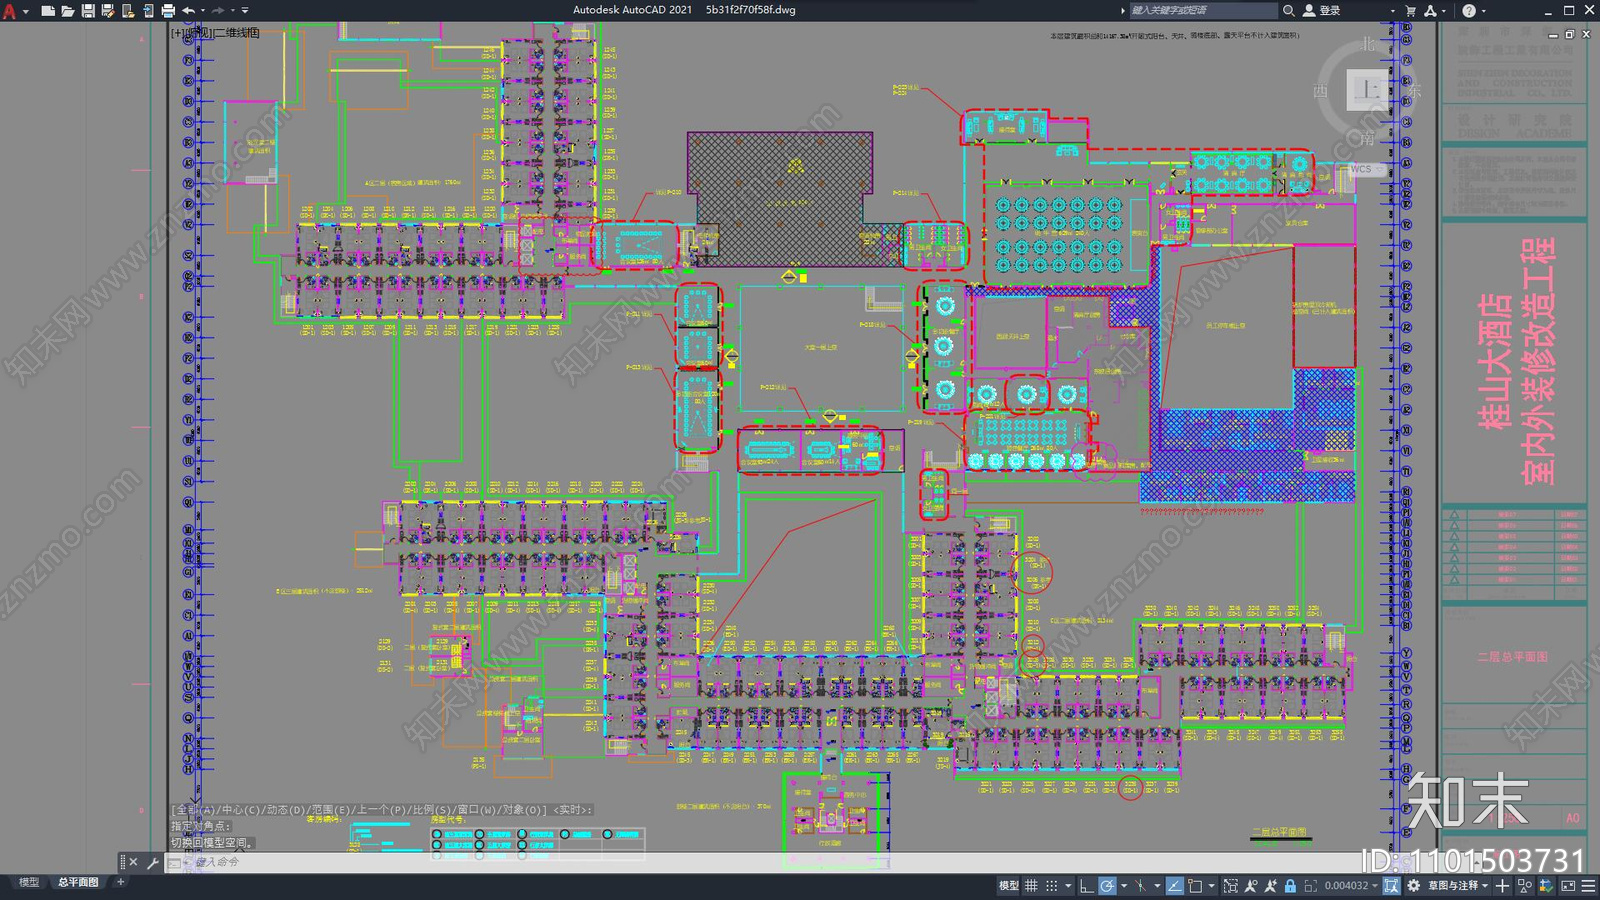
Task: Open the customization three-lines status icon
Action: click(1588, 885)
